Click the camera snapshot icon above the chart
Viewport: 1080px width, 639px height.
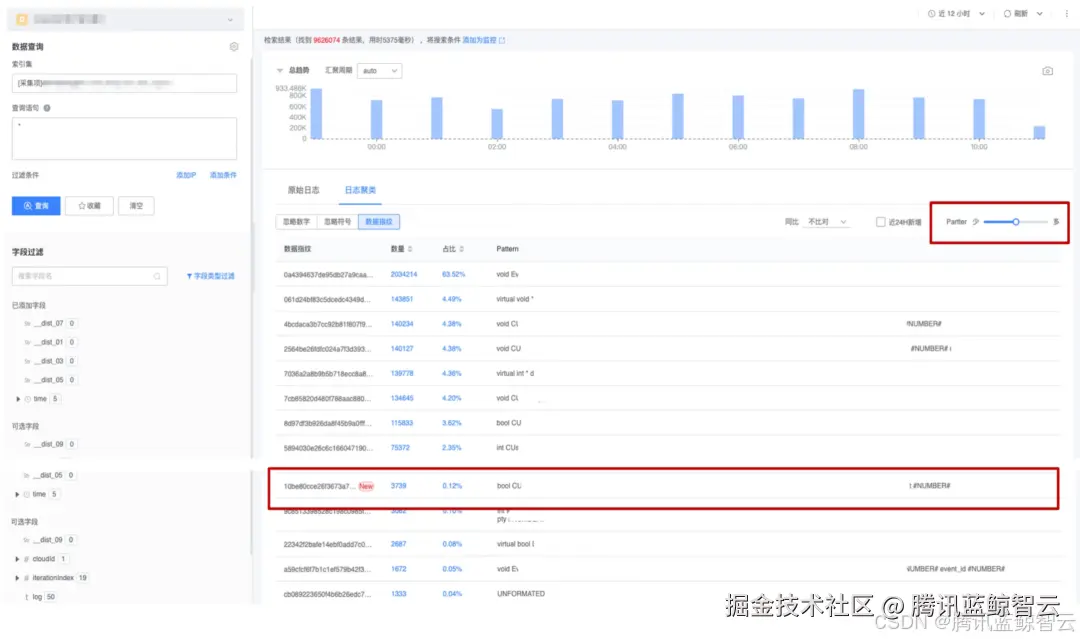pyautogui.click(x=1047, y=71)
